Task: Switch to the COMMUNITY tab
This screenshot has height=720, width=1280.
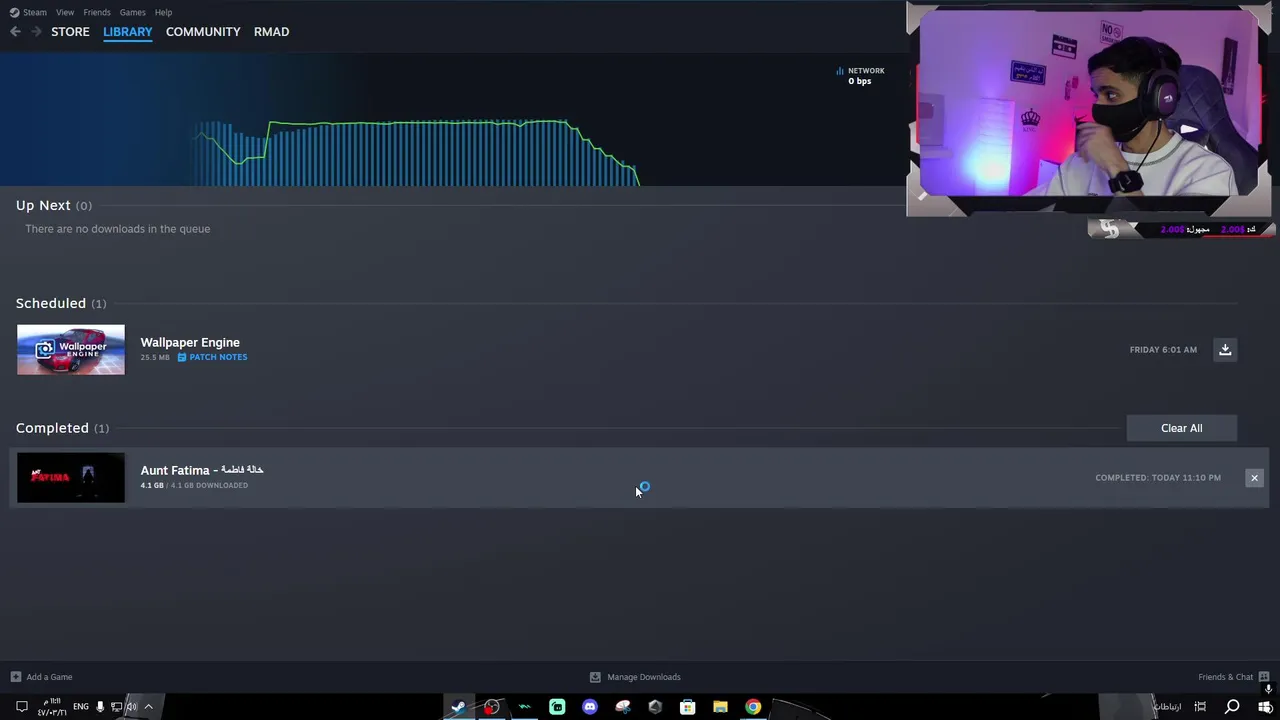Action: [203, 32]
